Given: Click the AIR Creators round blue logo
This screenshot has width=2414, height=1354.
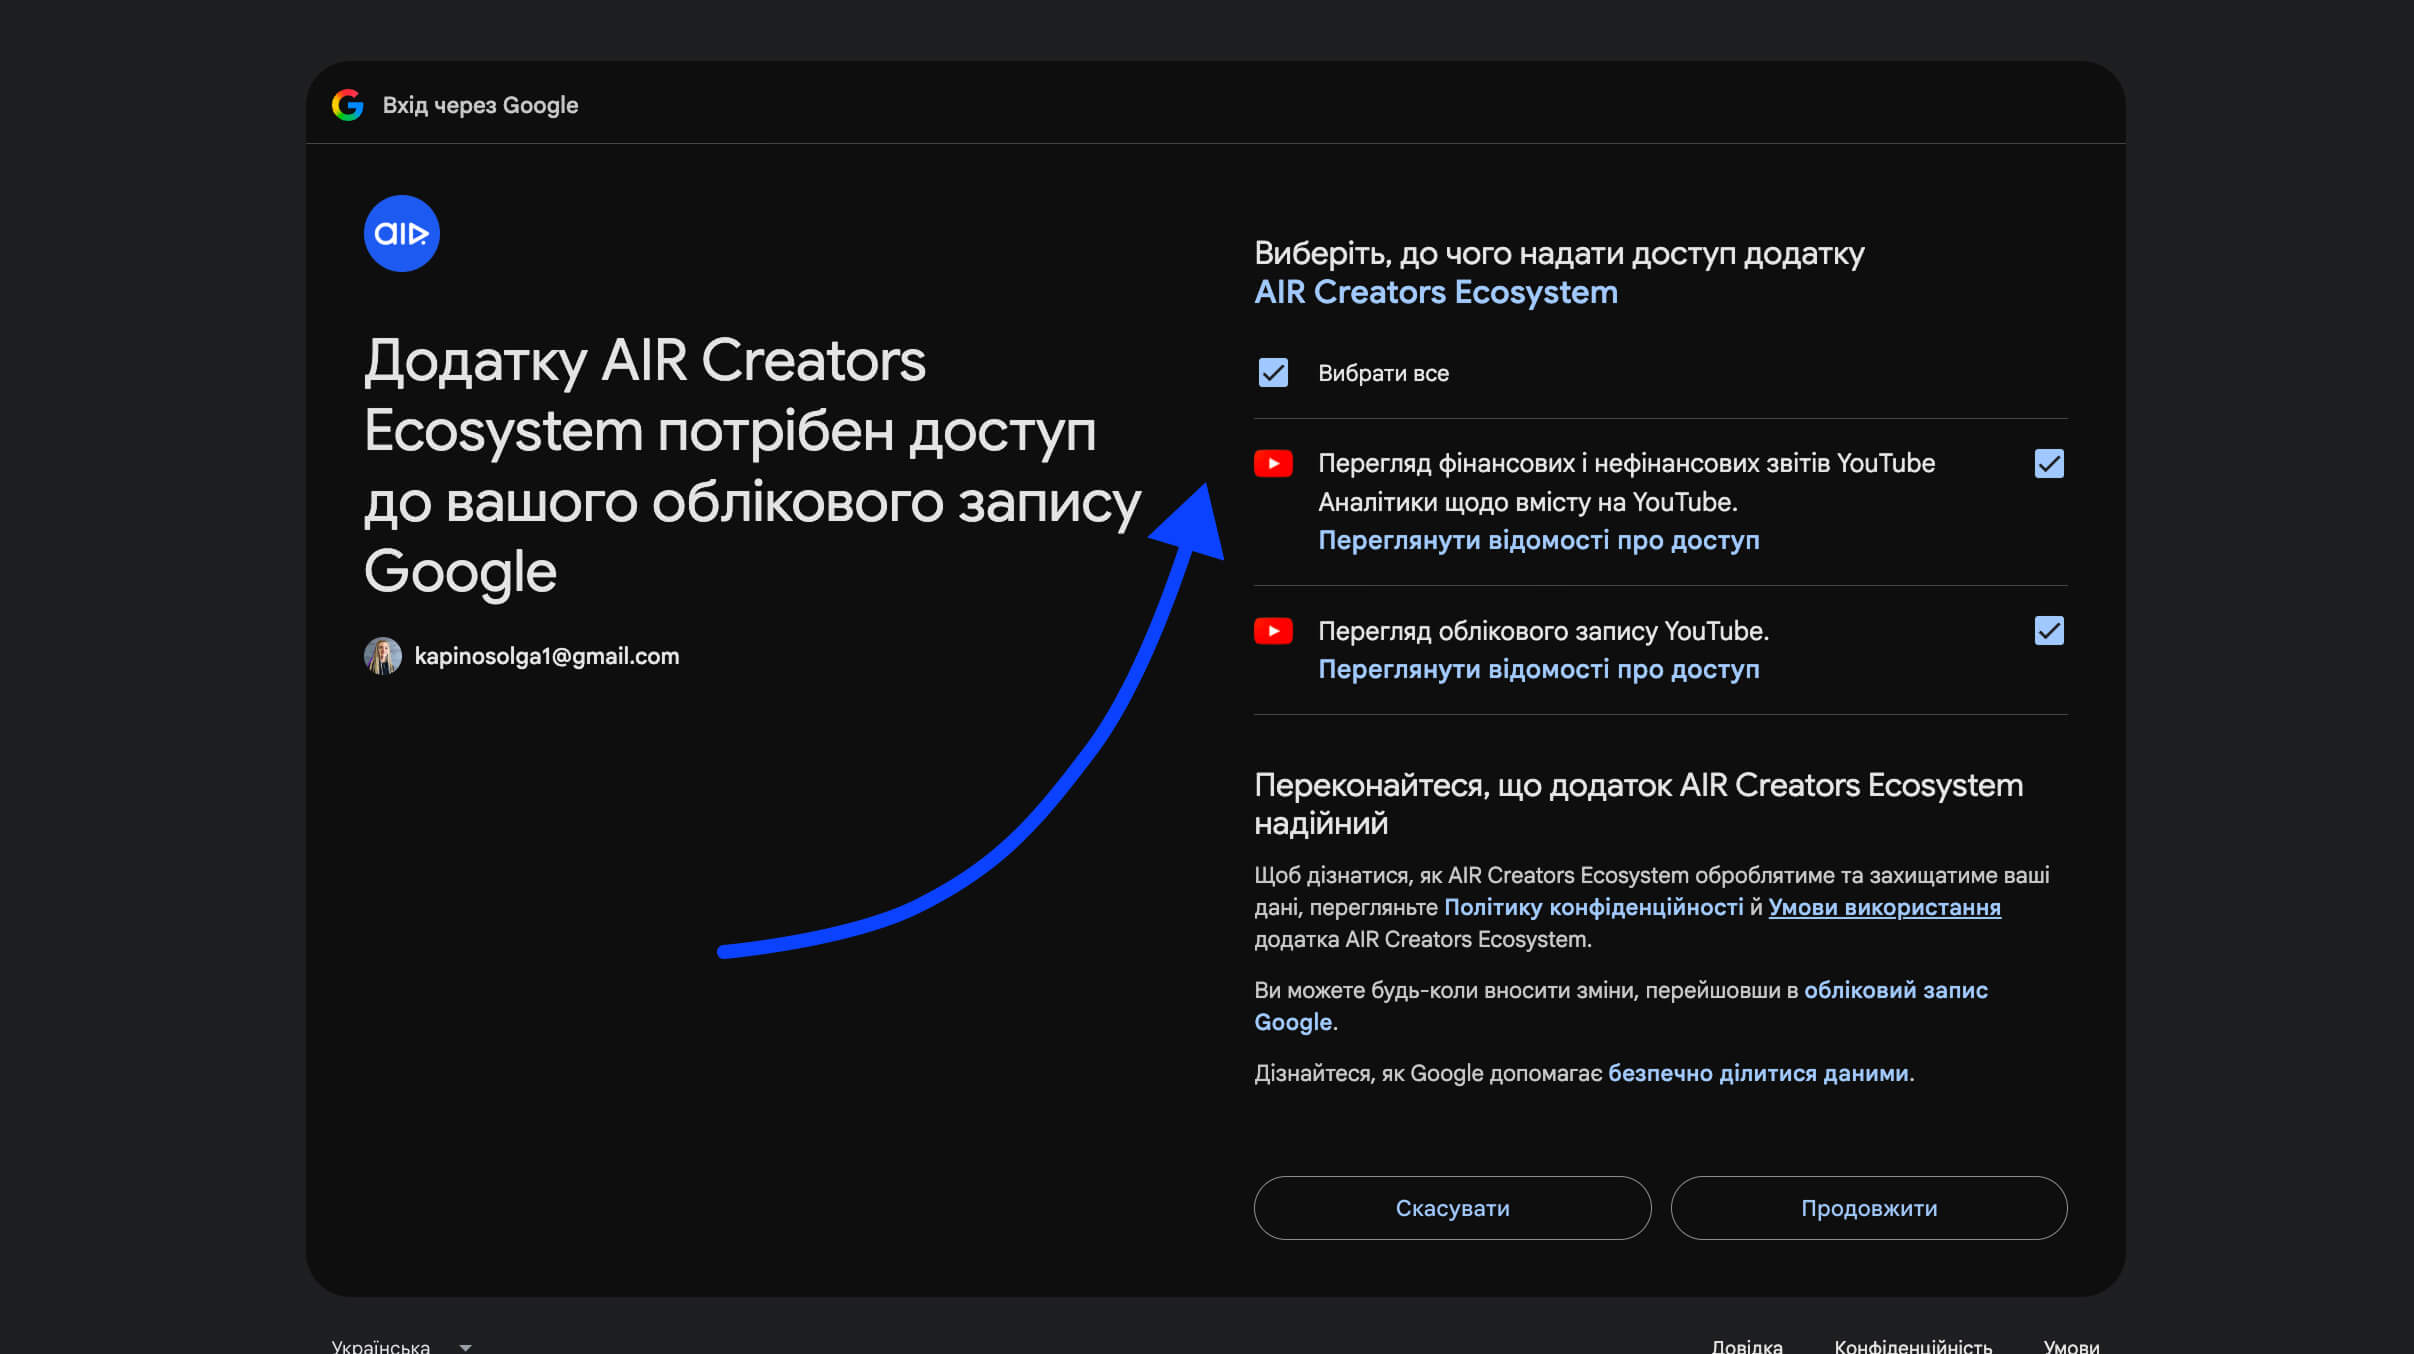Looking at the screenshot, I should coord(402,233).
